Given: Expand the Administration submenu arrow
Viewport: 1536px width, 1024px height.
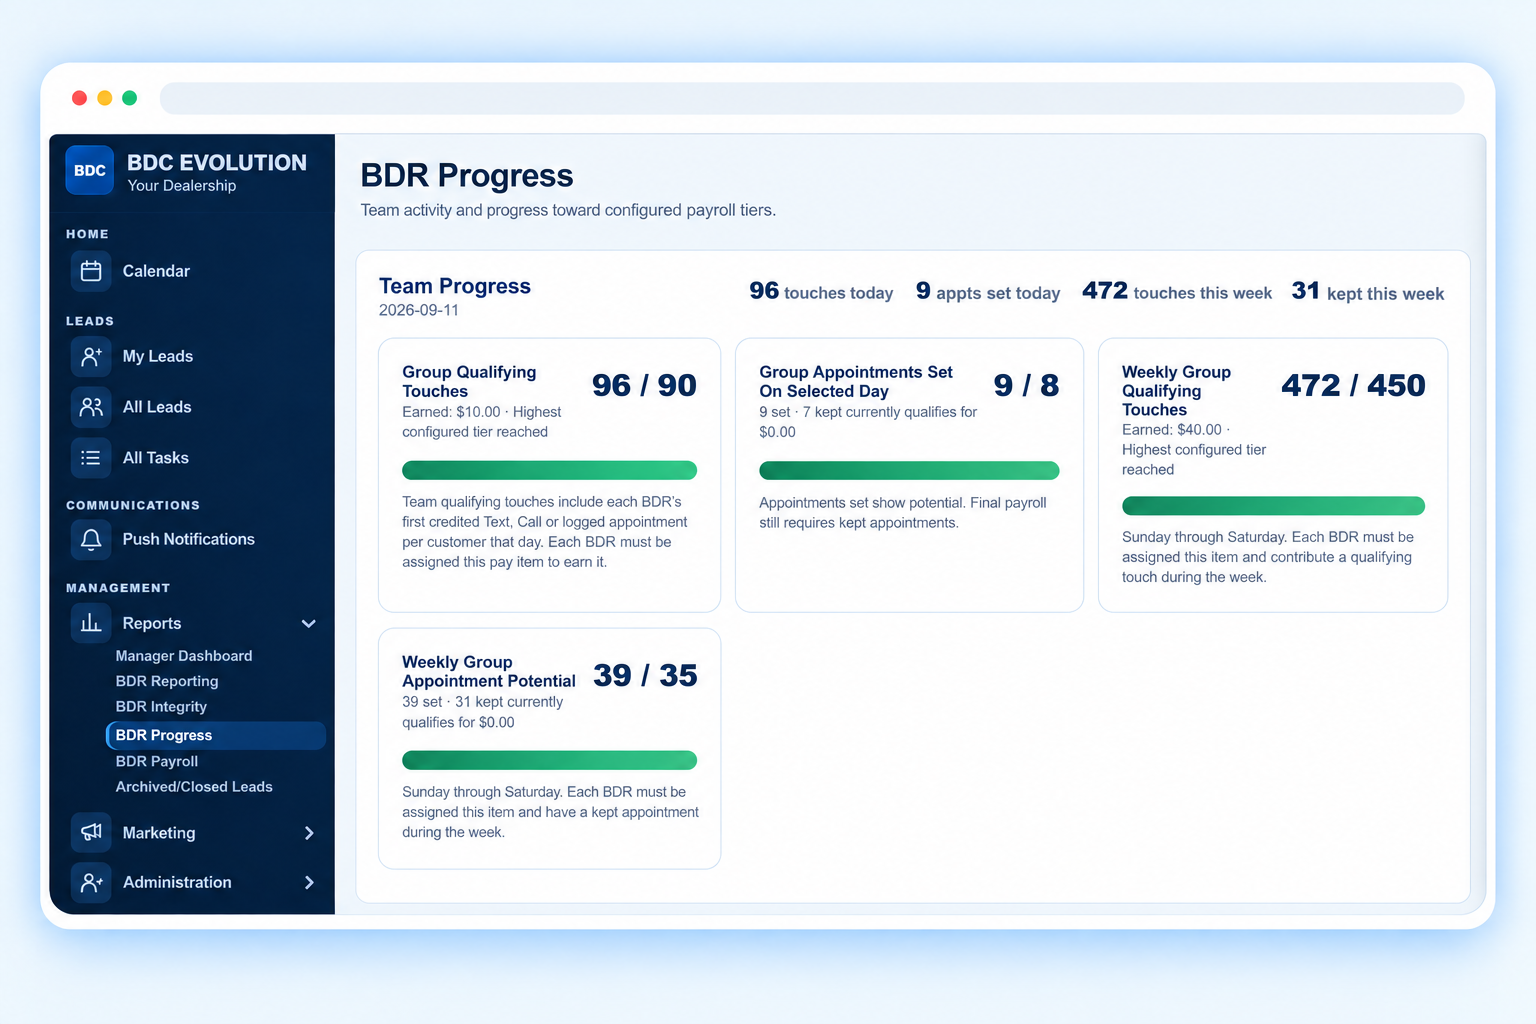Looking at the screenshot, I should [309, 882].
